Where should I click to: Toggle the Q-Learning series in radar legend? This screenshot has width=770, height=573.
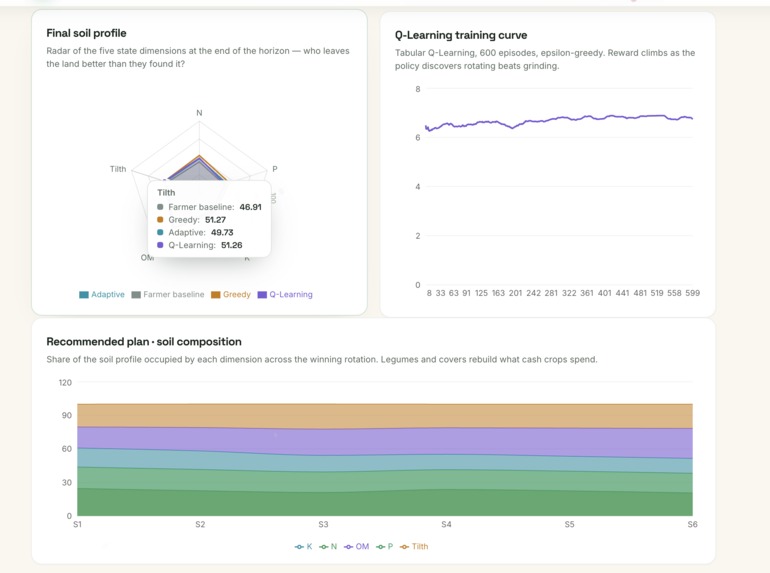coord(285,295)
